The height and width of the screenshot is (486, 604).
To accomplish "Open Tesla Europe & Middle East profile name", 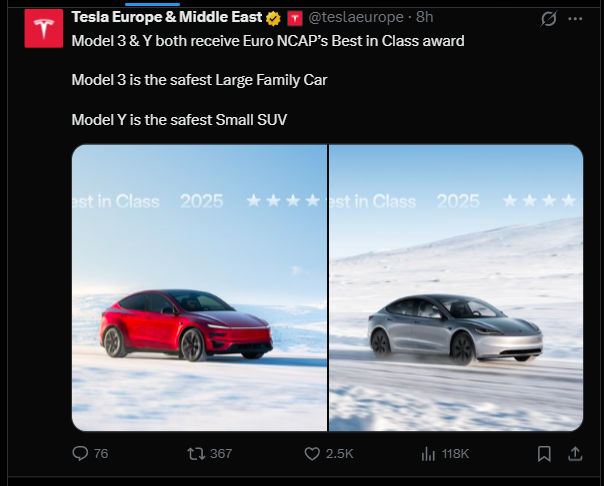I will point(166,18).
